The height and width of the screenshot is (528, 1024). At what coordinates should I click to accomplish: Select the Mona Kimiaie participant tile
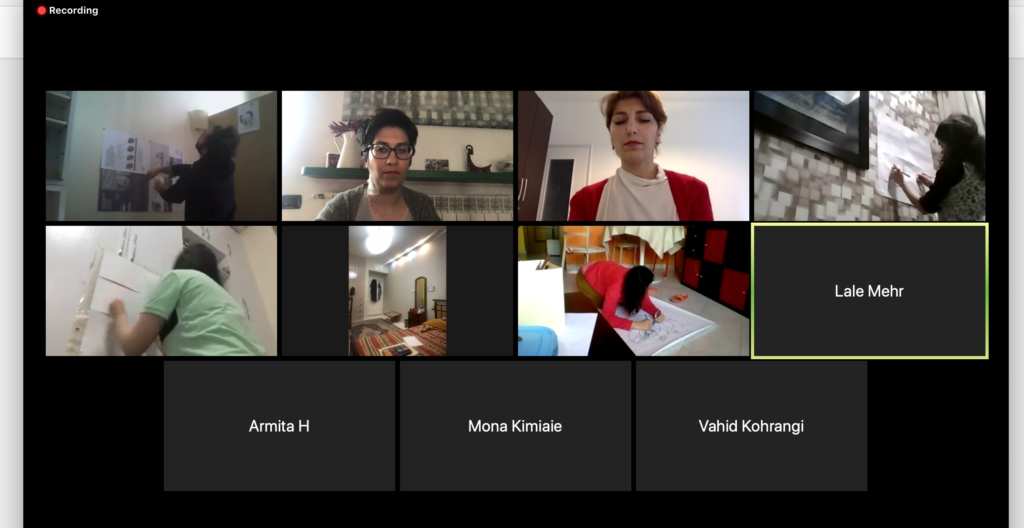(515, 426)
